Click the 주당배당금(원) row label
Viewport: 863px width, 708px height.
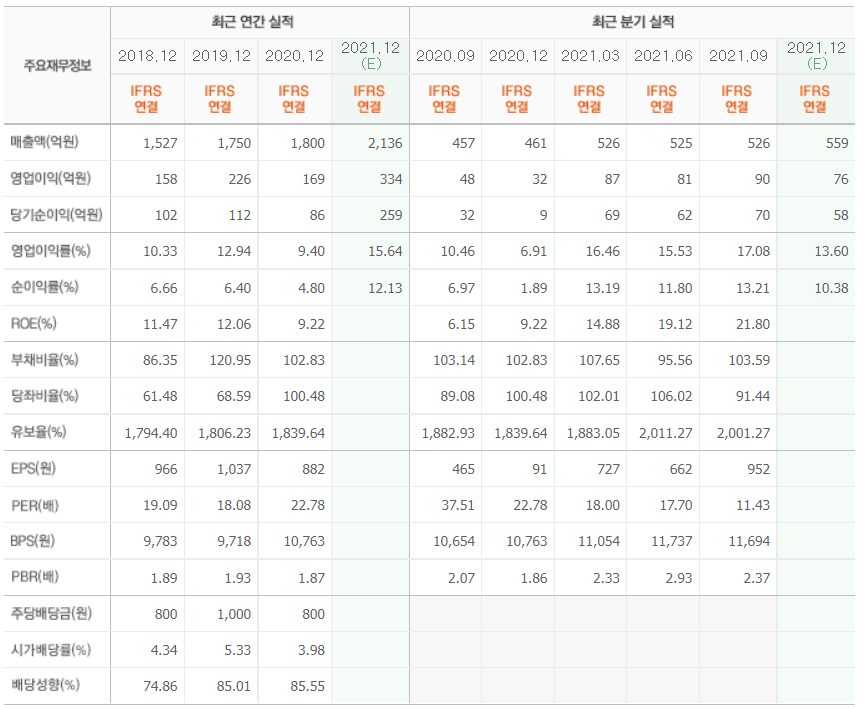click(51, 613)
